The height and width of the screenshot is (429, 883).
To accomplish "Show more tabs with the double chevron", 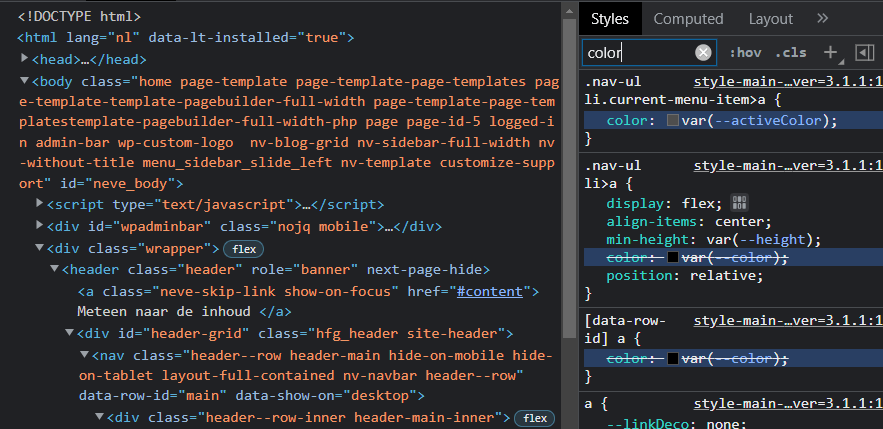I will [822, 19].
